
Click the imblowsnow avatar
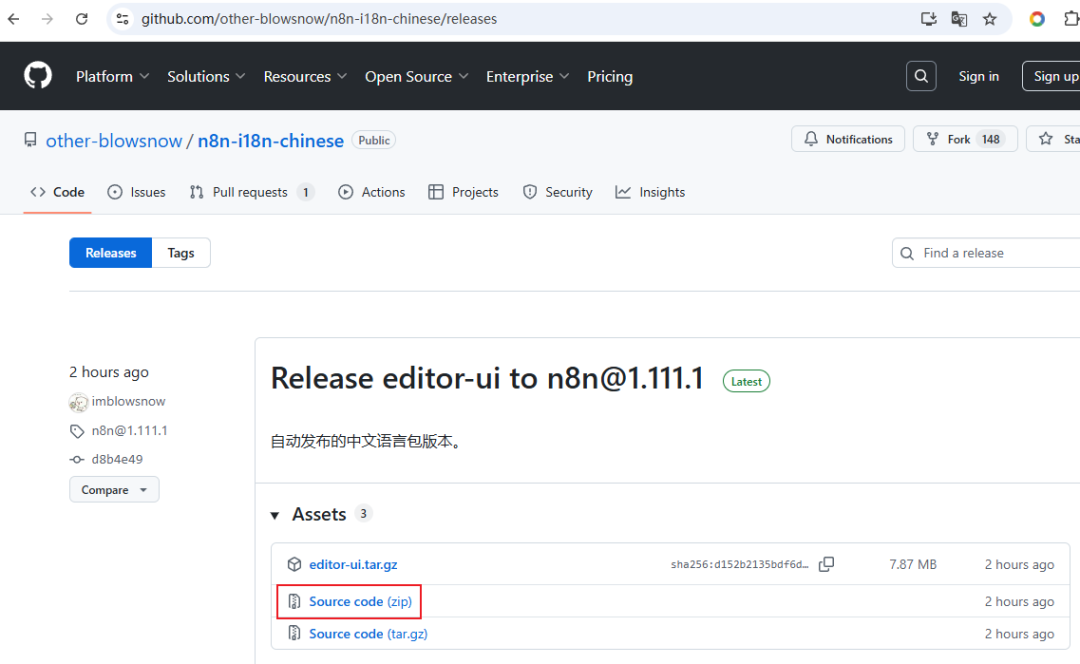click(x=79, y=402)
